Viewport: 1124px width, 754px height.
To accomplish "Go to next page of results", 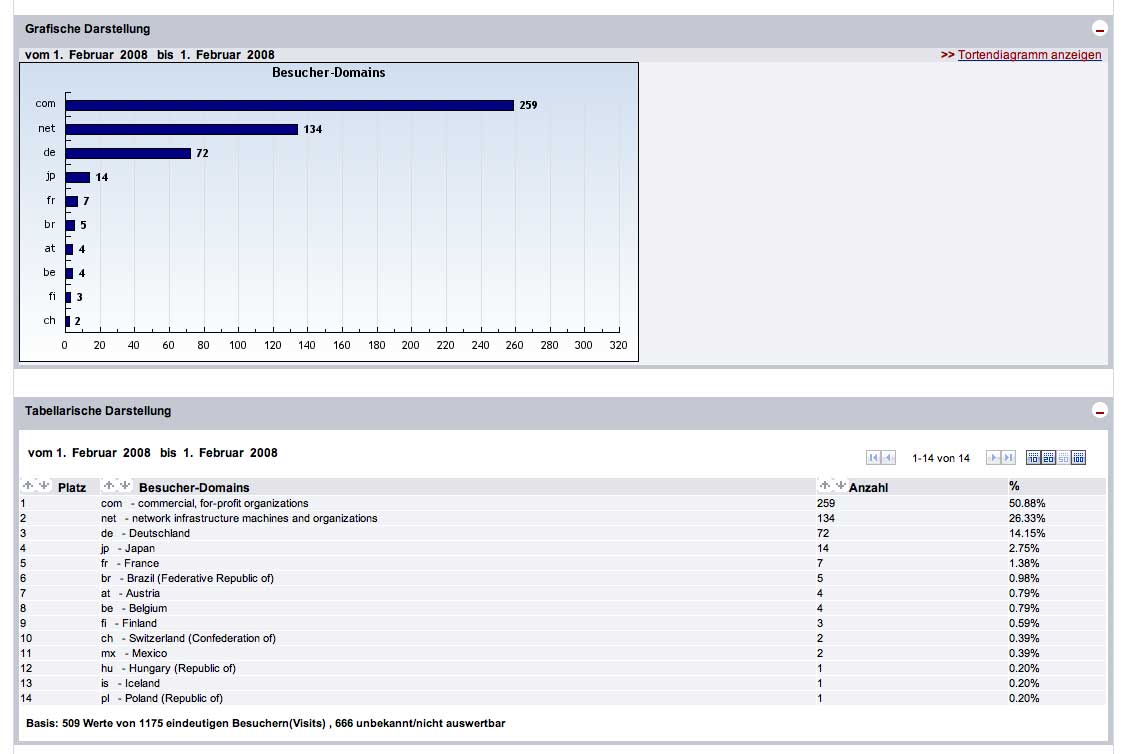I will 993,458.
